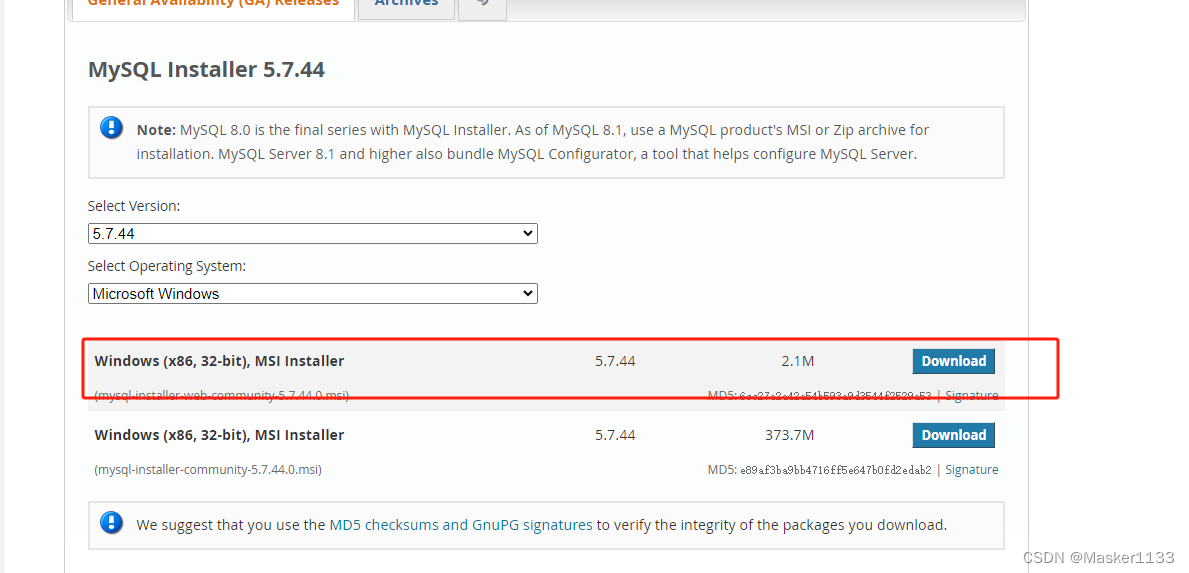Open the Select Operating System dropdown

click(x=312, y=293)
